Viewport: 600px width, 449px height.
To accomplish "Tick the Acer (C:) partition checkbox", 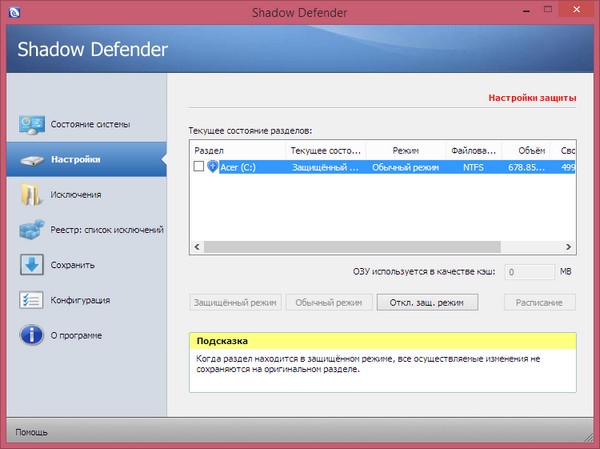I will 198,167.
